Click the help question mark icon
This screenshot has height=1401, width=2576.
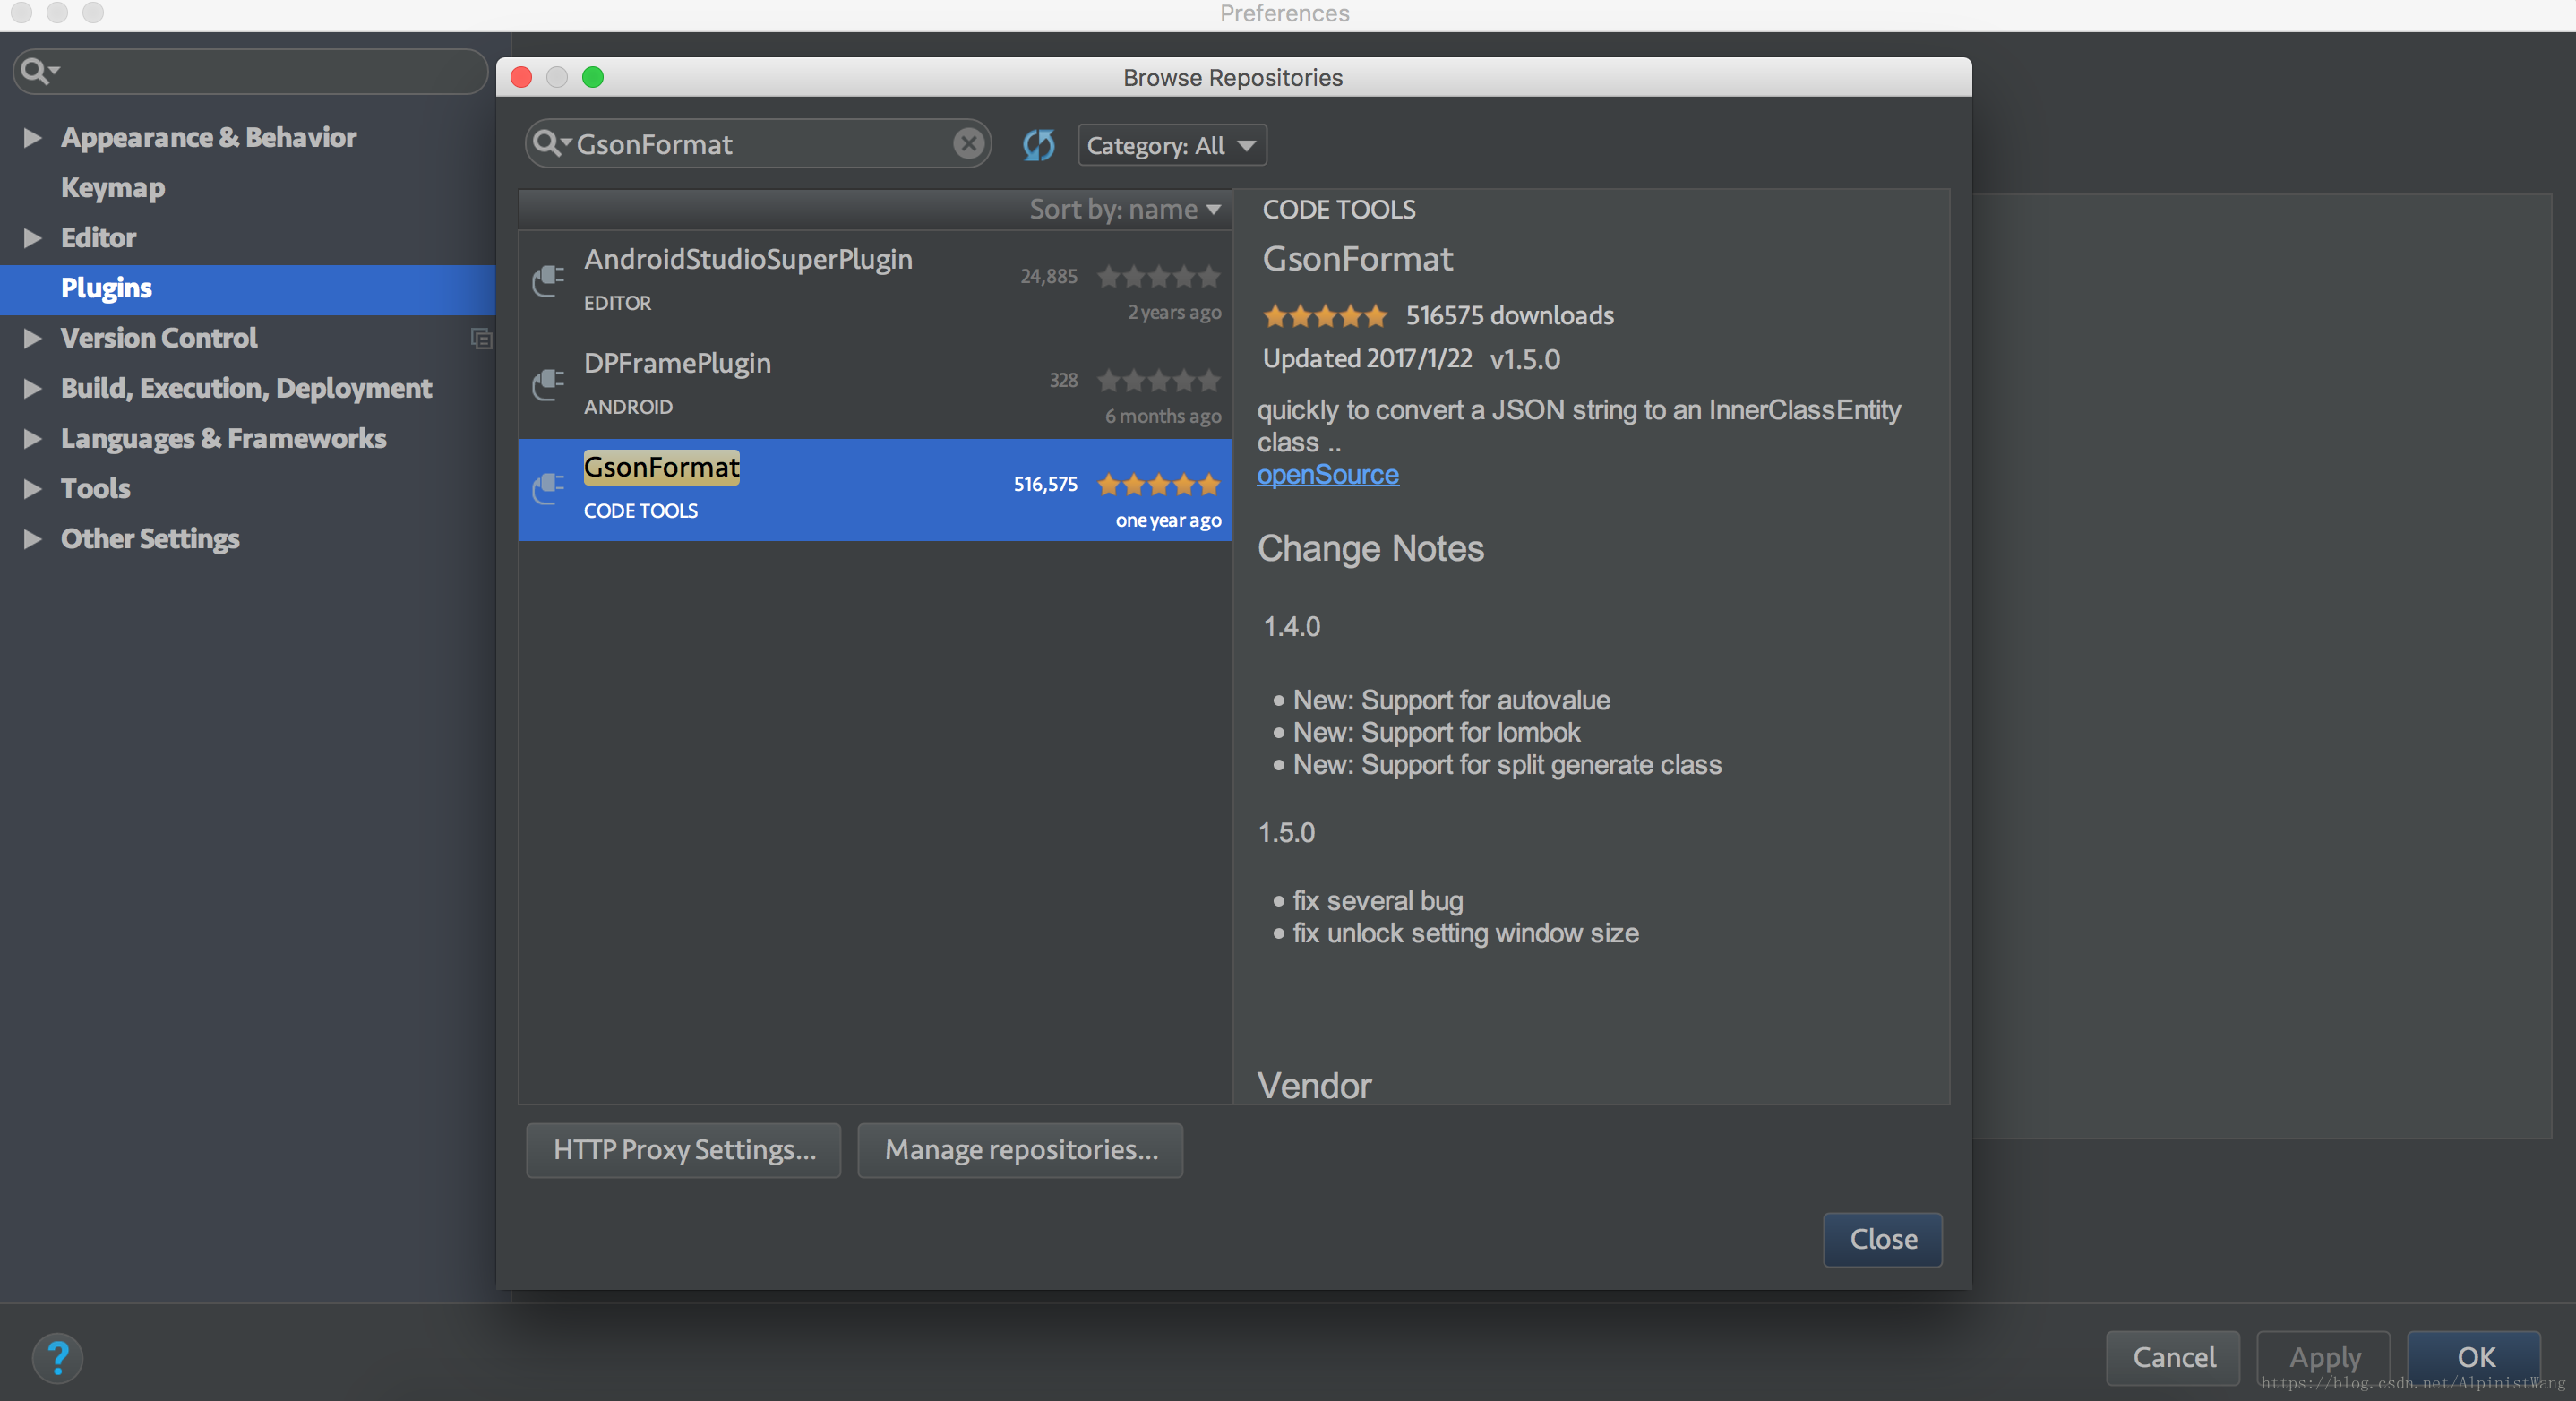pyautogui.click(x=58, y=1358)
